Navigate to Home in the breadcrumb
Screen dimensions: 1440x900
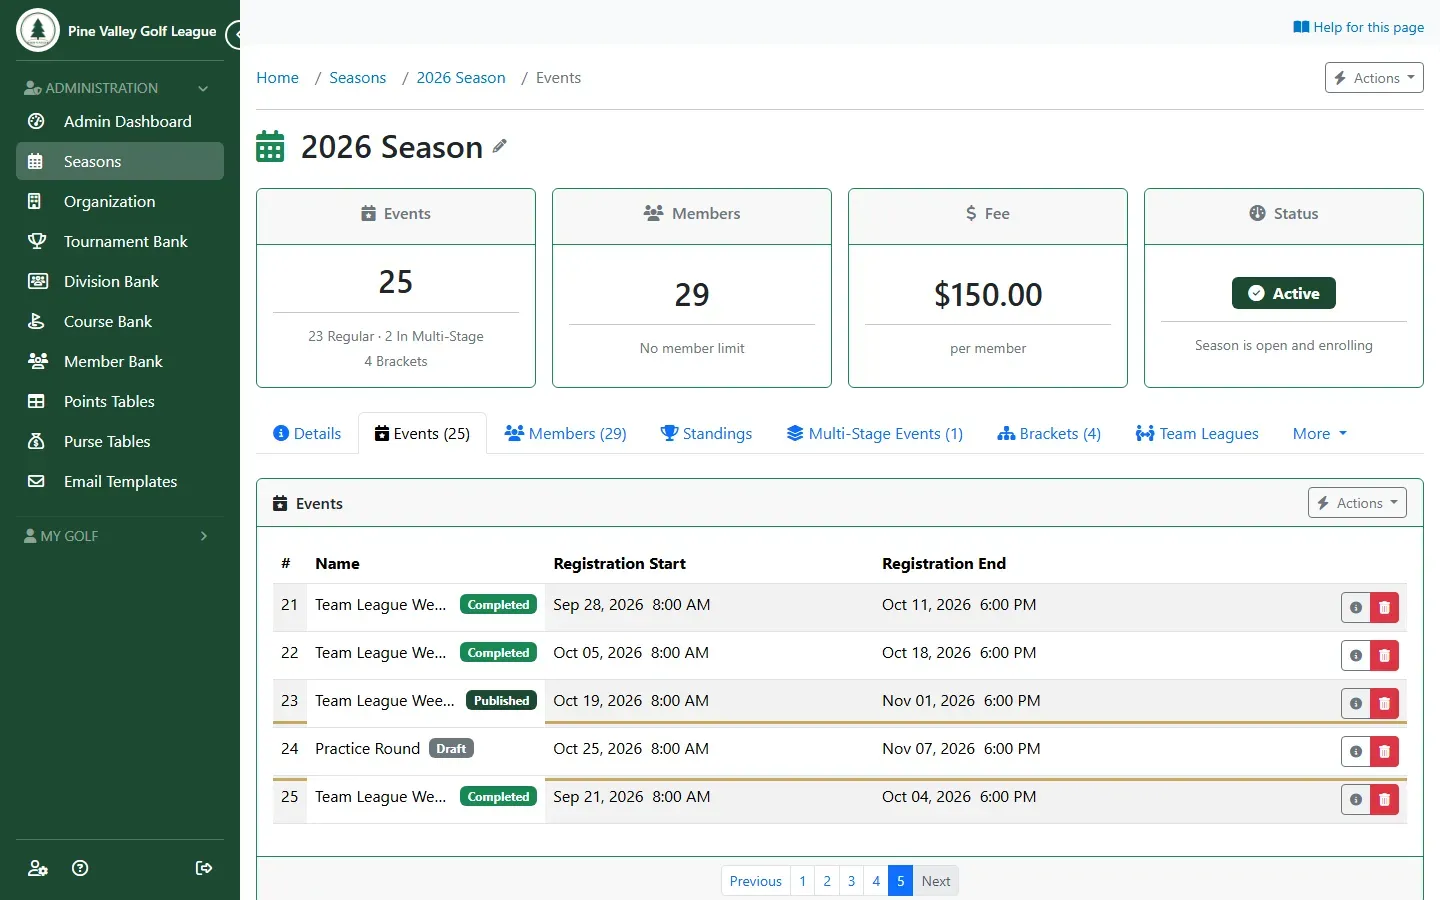point(277,78)
